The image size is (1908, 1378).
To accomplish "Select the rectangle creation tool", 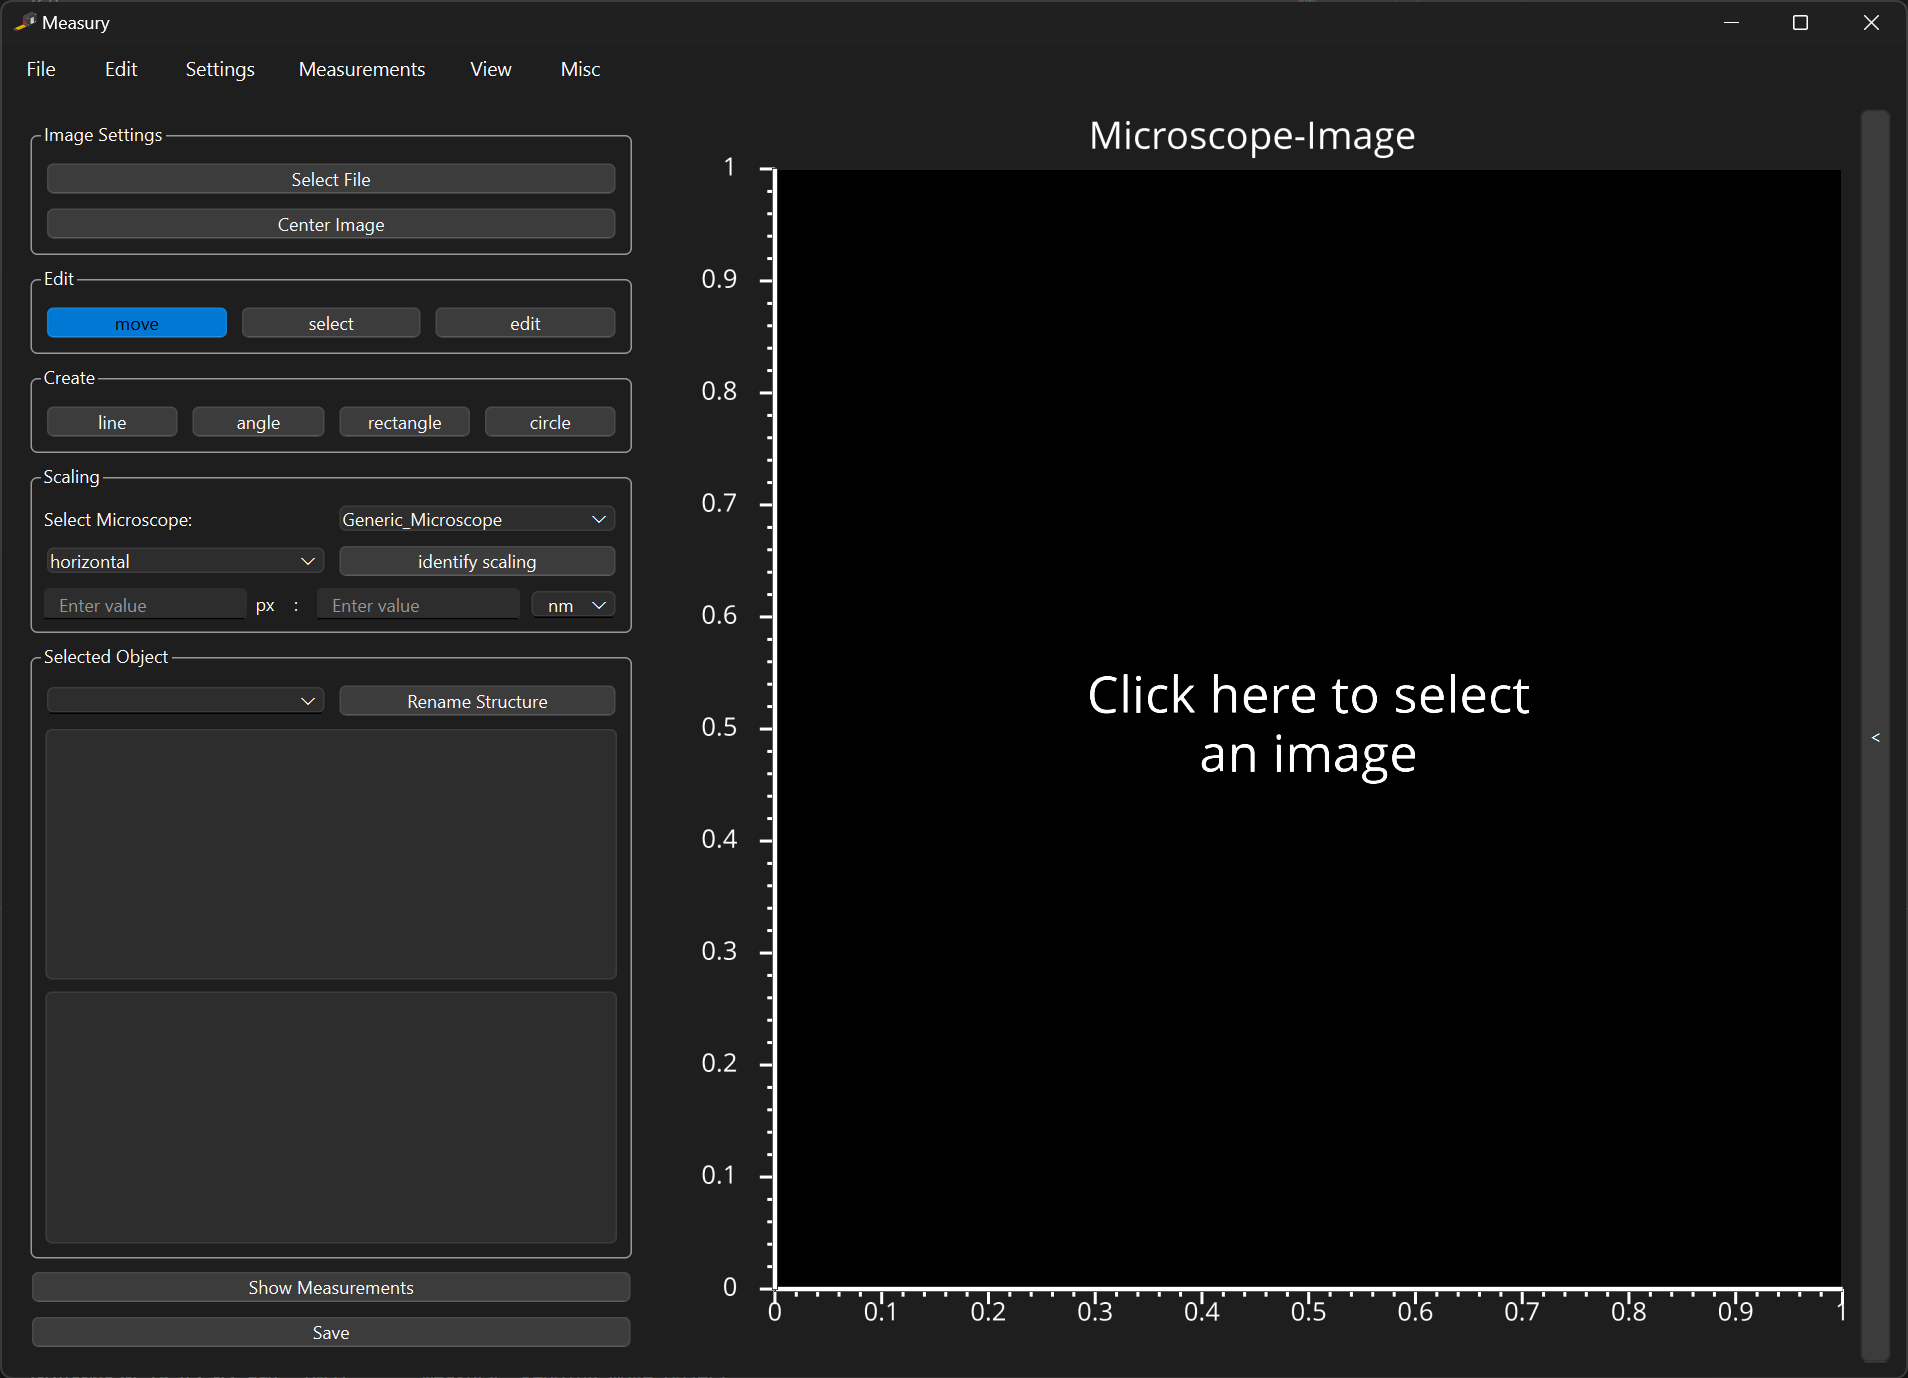I will [x=404, y=422].
